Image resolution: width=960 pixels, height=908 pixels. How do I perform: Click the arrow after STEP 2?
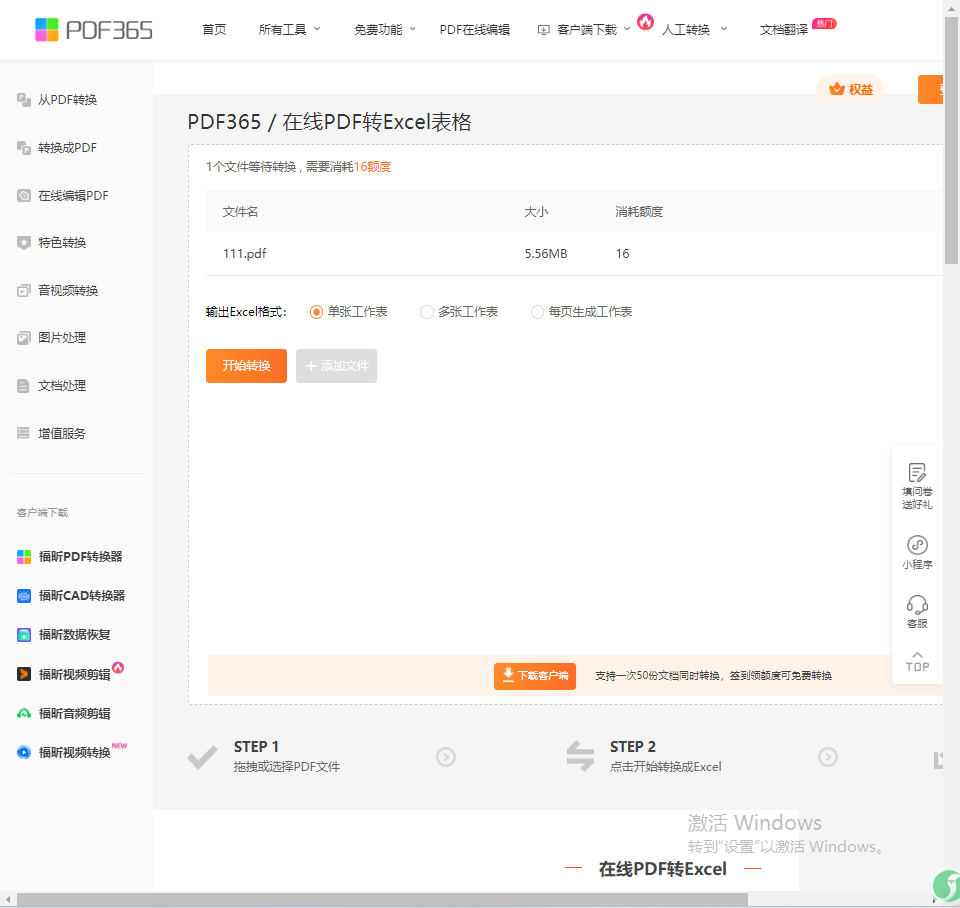pyautogui.click(x=828, y=757)
